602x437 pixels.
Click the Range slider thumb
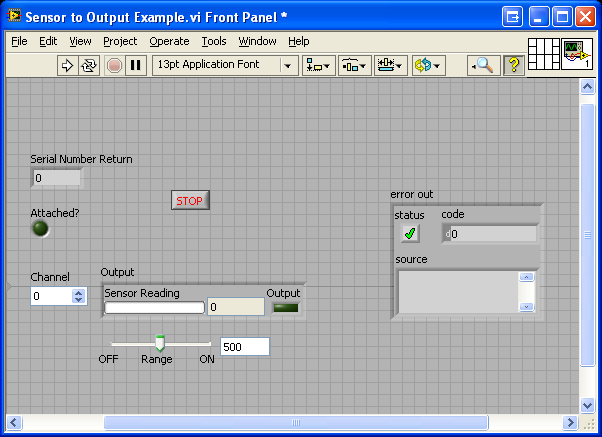(160, 343)
